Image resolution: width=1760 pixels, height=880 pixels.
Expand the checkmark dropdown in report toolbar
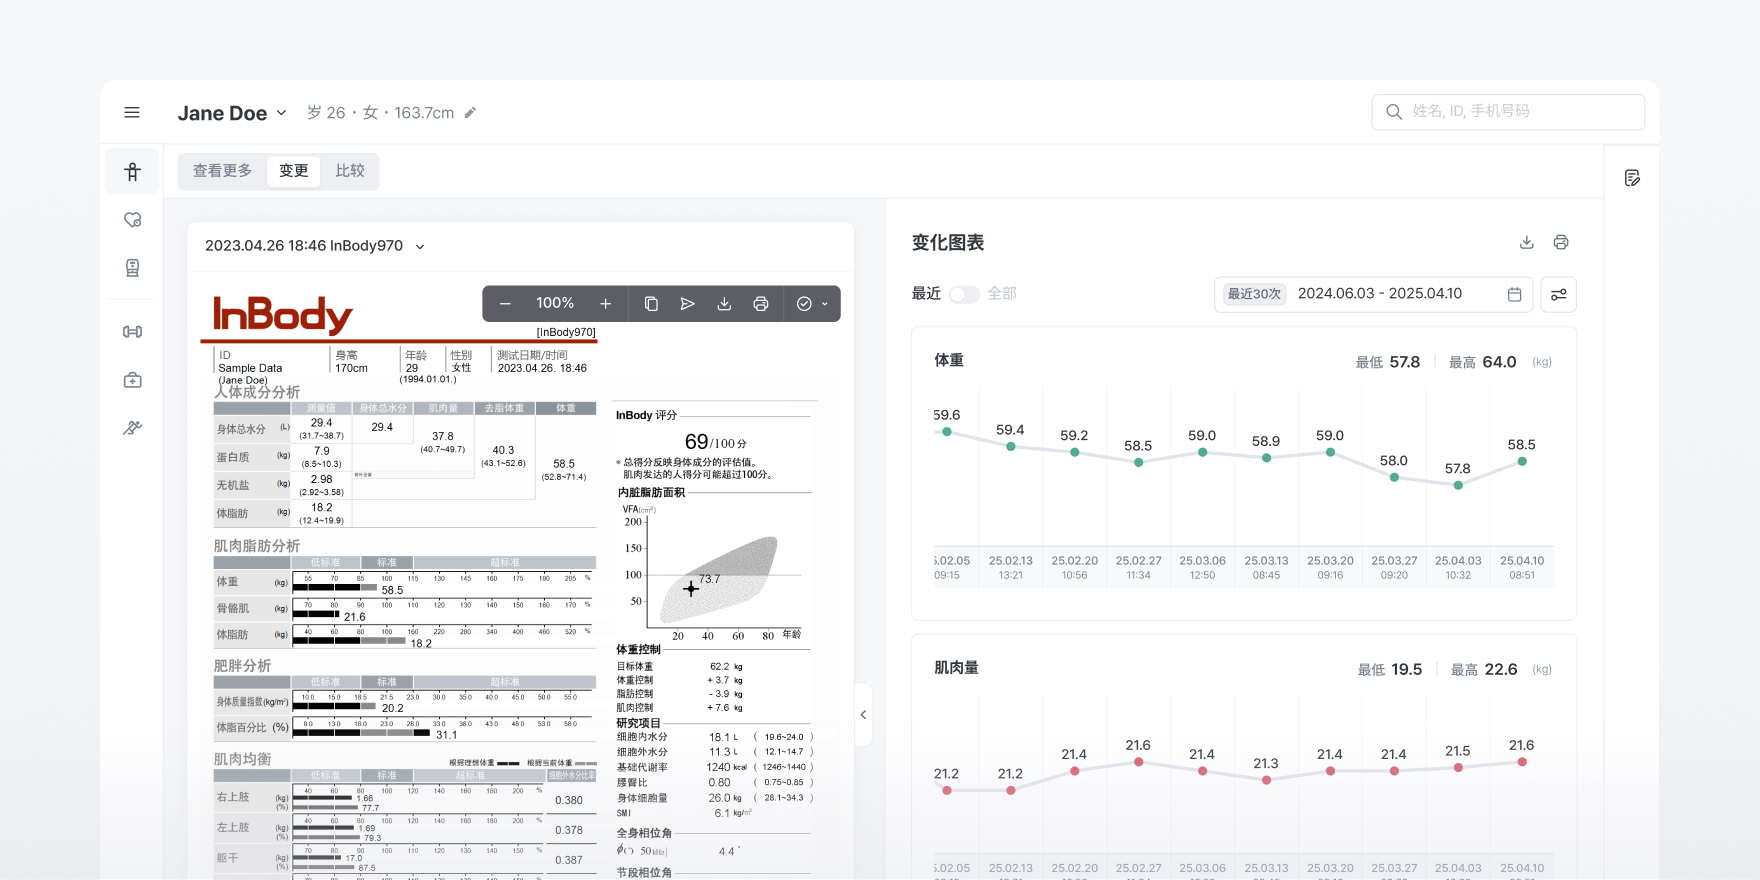[812, 304]
